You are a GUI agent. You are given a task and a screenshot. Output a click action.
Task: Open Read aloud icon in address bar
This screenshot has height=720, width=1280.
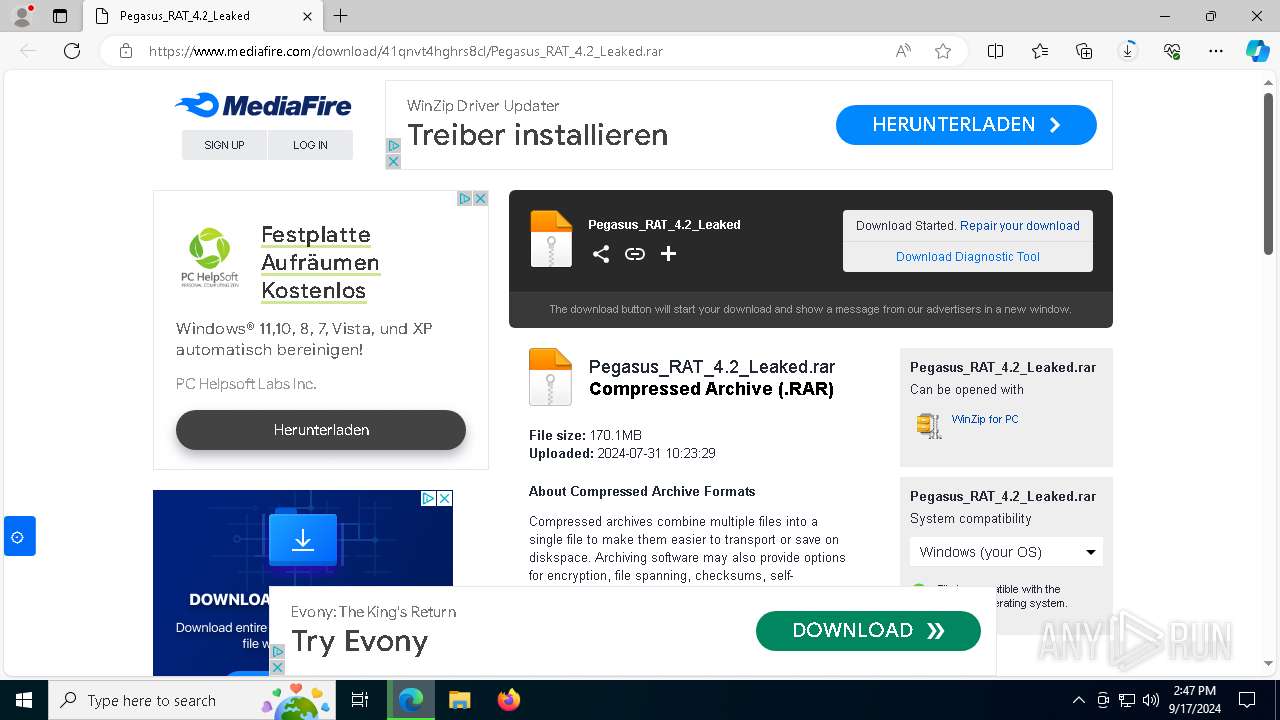pyautogui.click(x=903, y=51)
